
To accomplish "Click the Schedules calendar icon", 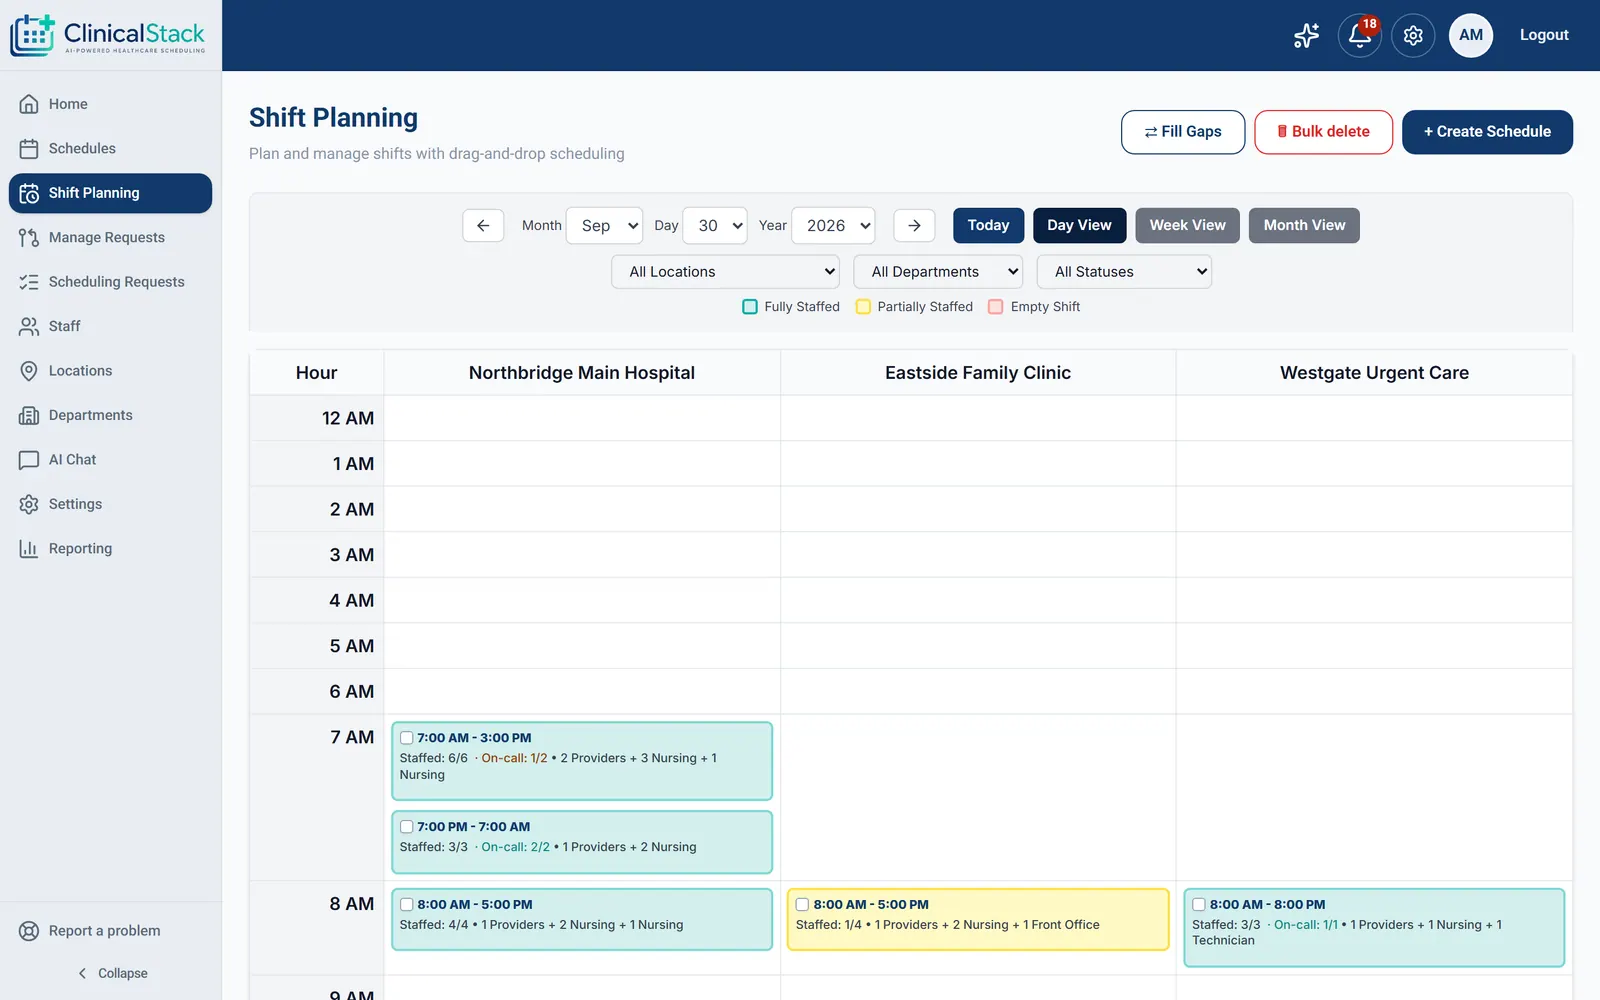I will point(29,148).
